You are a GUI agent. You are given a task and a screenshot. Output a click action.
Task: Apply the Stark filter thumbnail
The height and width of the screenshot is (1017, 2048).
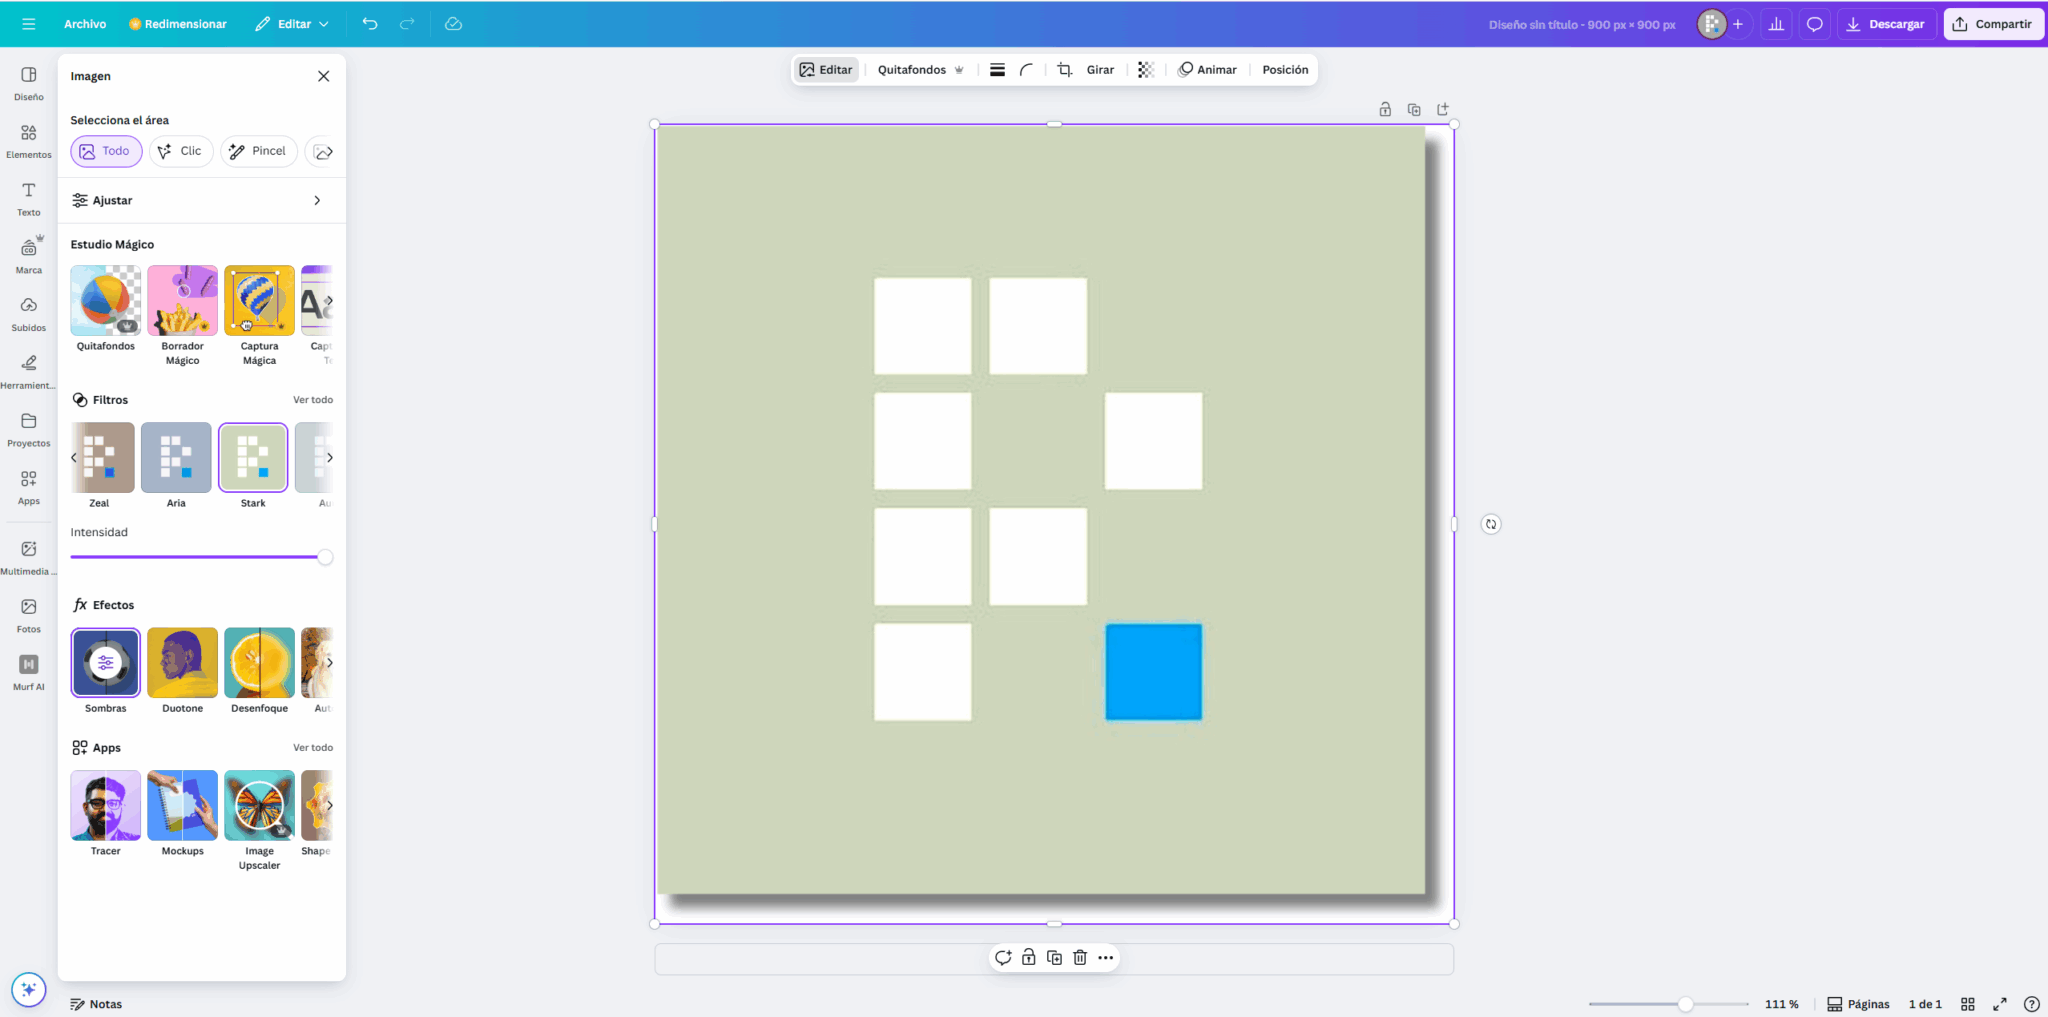click(x=252, y=457)
